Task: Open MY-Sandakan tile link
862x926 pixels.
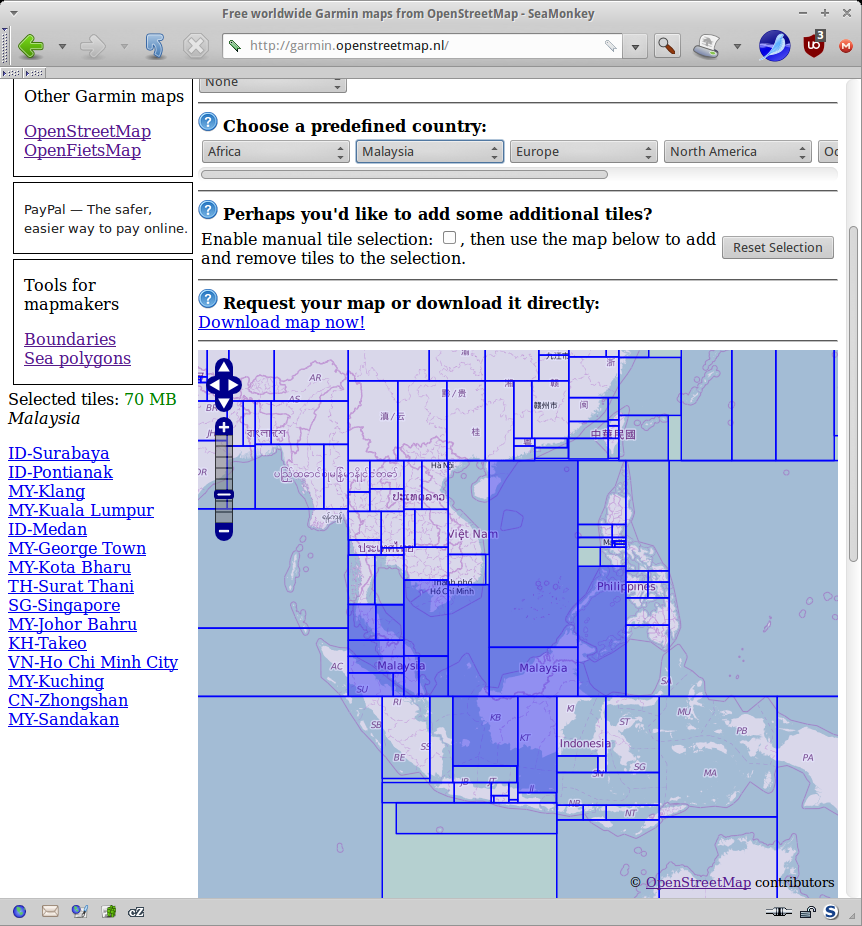Action: (x=63, y=719)
